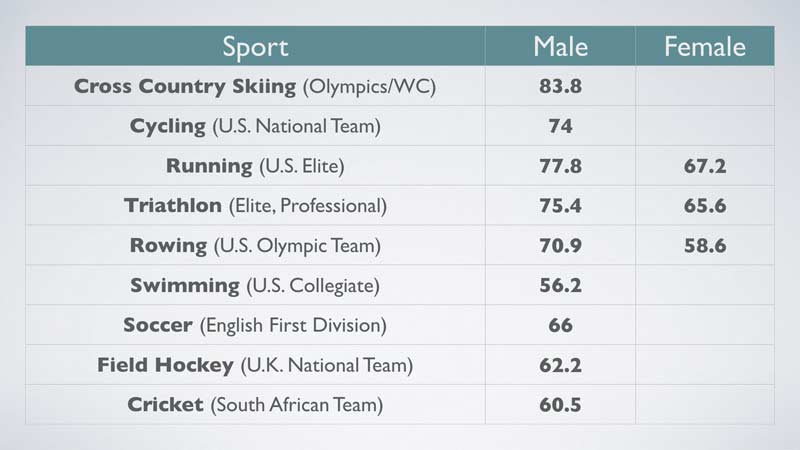The image size is (800, 450).
Task: Click the Soccer (English First Division) label
Action: (255, 325)
